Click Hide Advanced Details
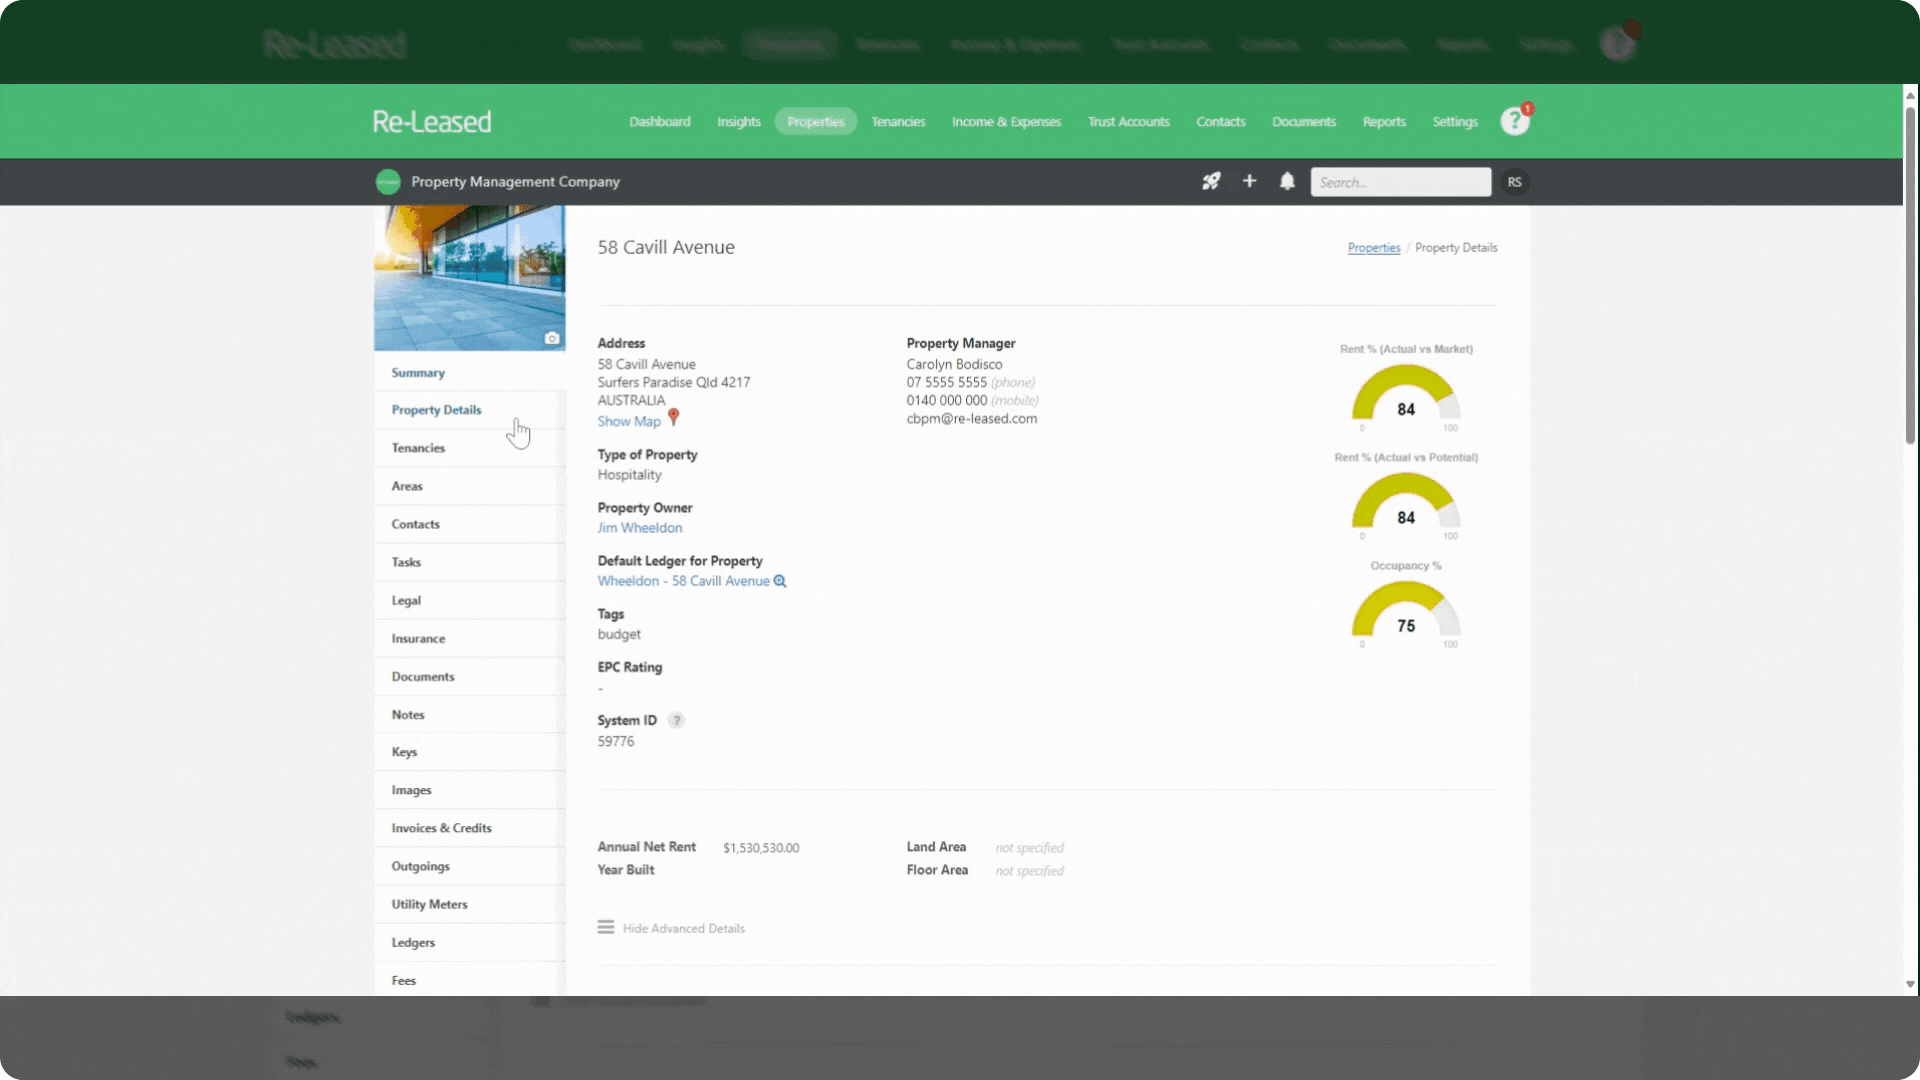 click(684, 928)
